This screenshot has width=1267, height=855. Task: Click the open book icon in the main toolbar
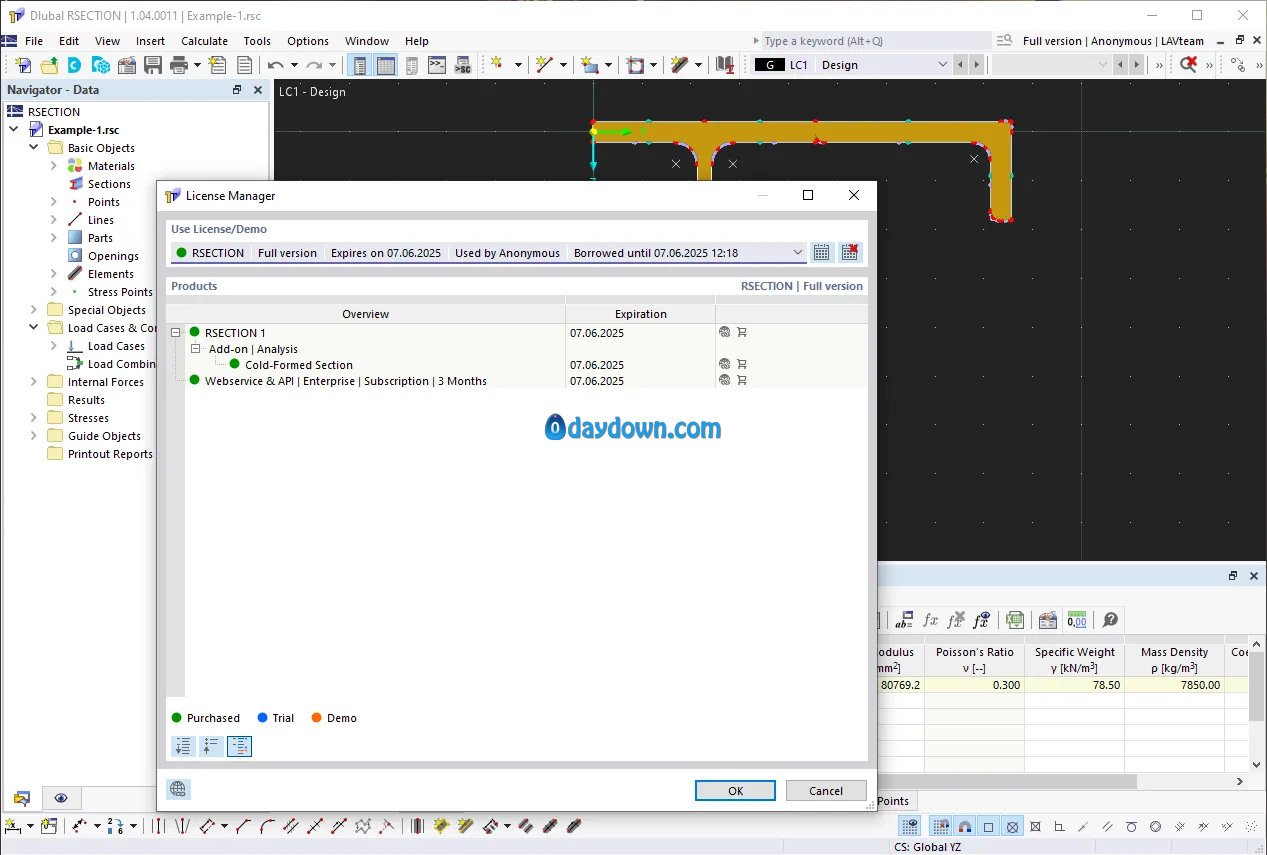(x=725, y=65)
